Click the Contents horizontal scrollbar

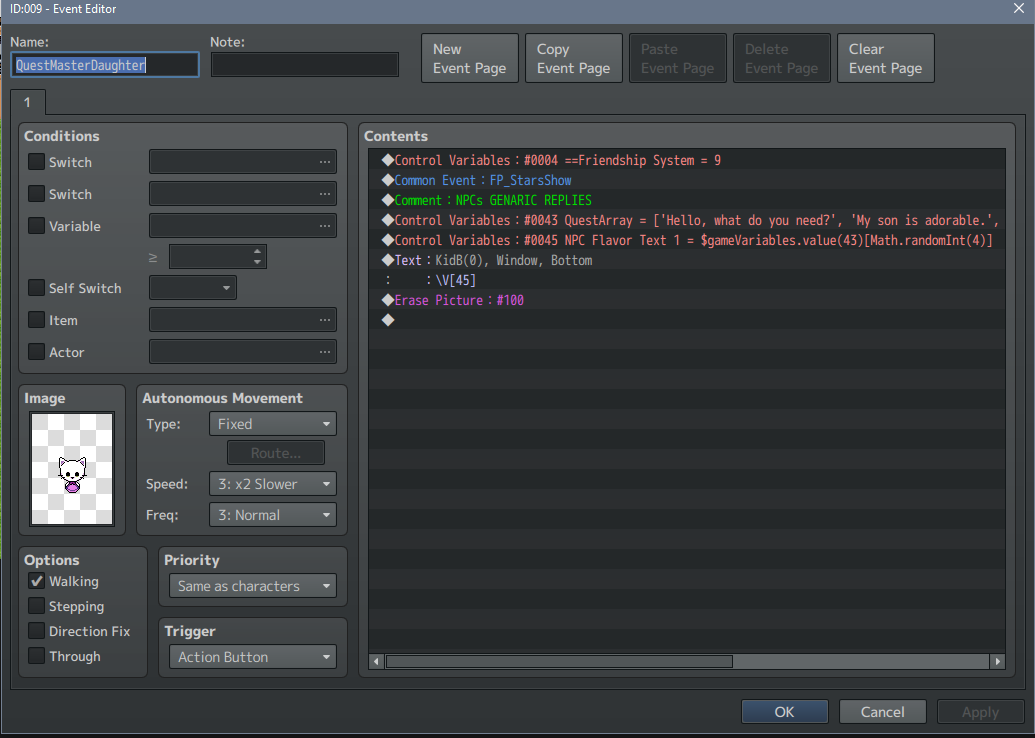pyautogui.click(x=560, y=662)
